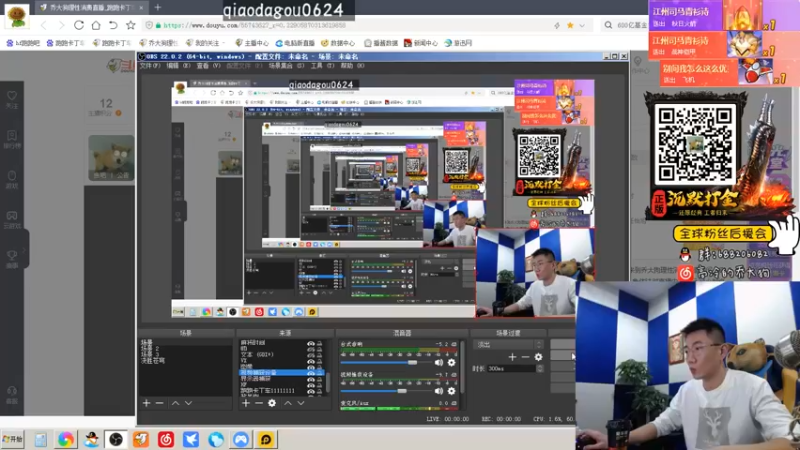This screenshot has height=450, width=800.
Task: Open the 数据中心 bookmark
Action: [x=338, y=43]
